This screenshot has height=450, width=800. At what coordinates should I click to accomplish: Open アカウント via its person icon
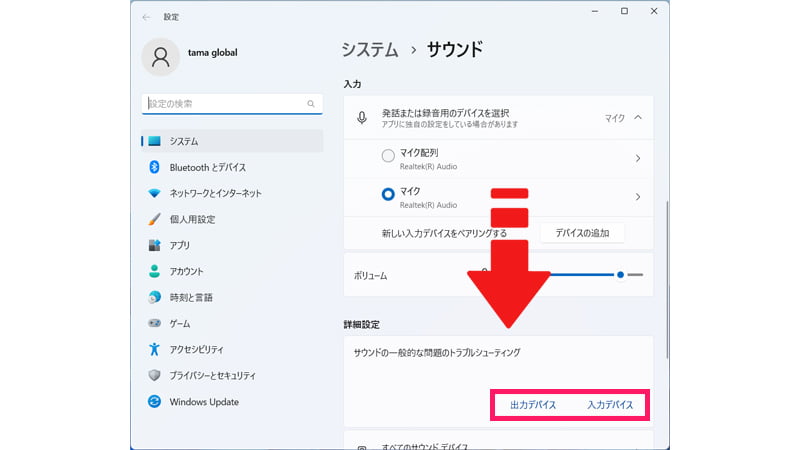(154, 271)
